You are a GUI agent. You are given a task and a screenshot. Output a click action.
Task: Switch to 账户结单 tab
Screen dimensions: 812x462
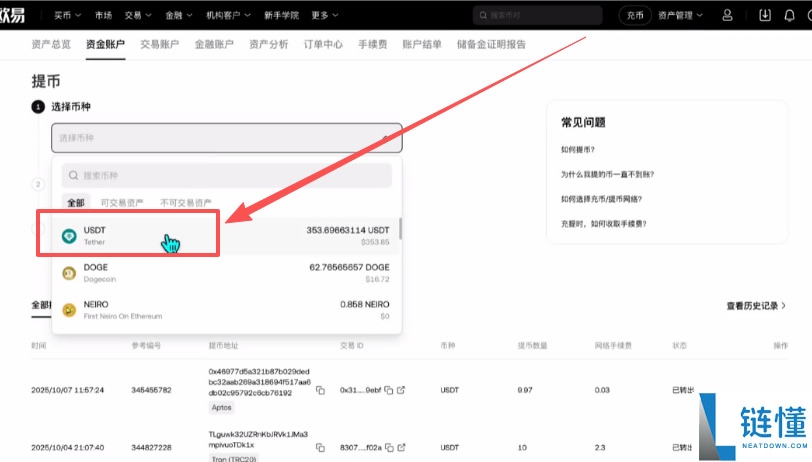(x=422, y=45)
